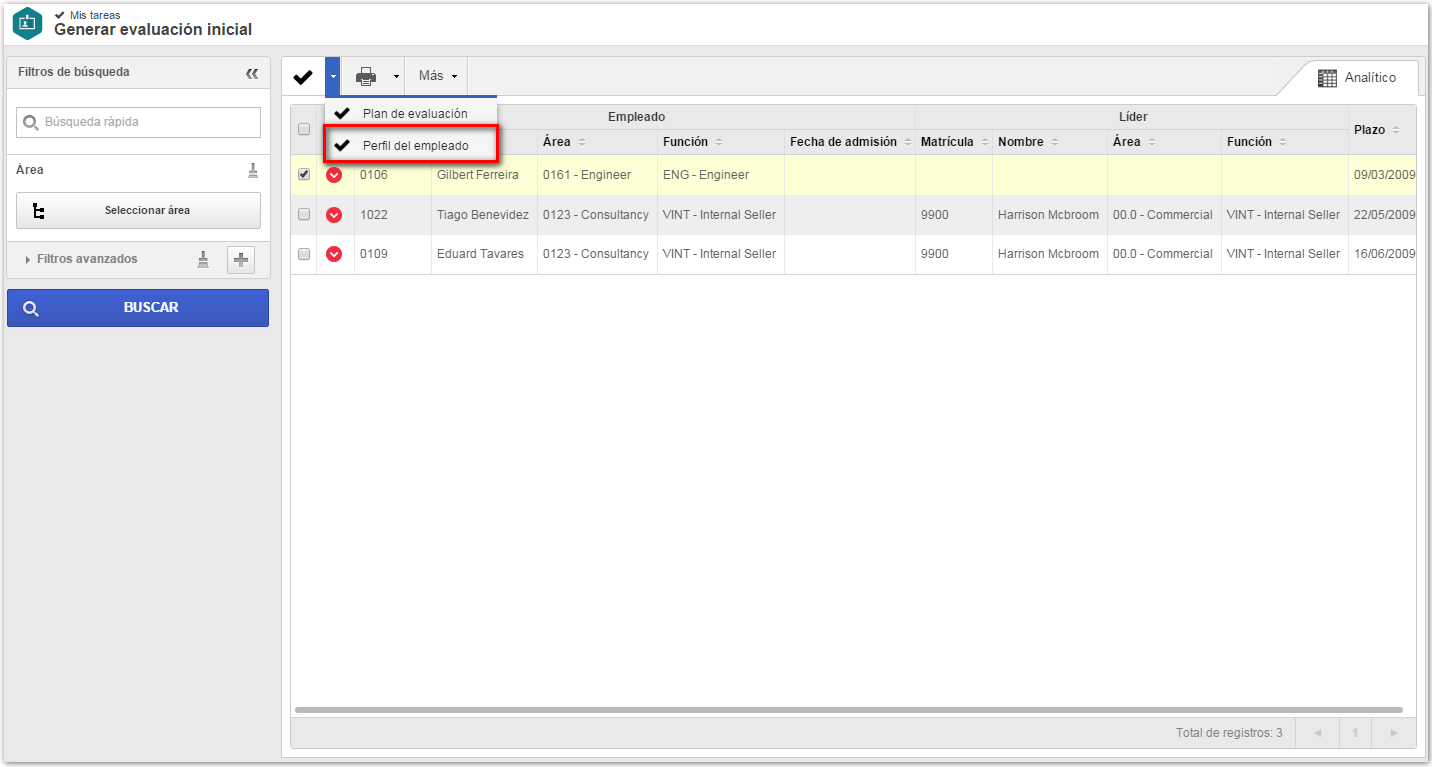Sort by employee Área column

[x=597, y=142]
